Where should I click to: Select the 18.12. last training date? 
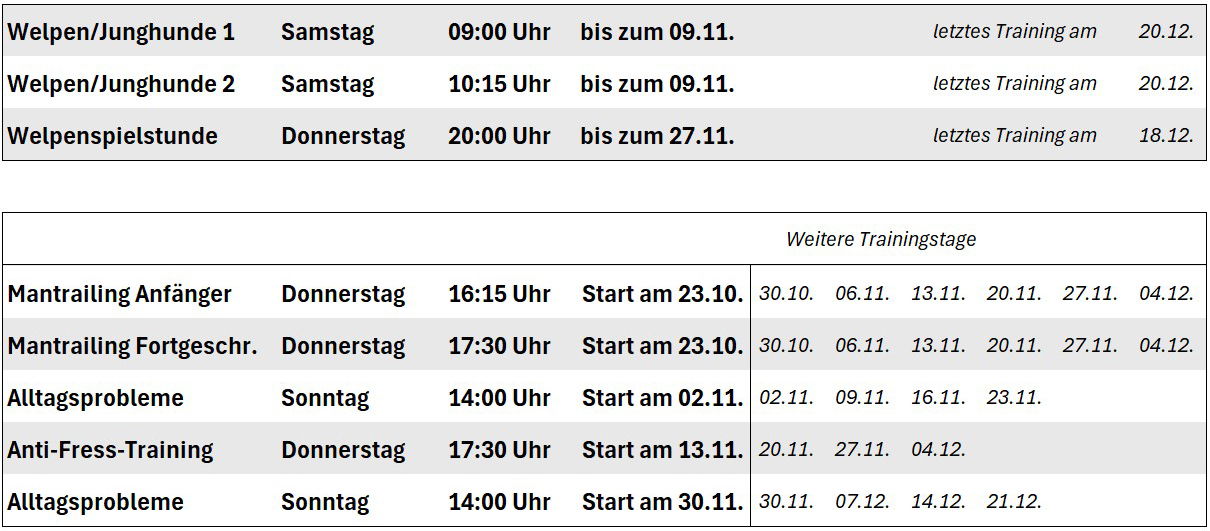[x=1166, y=136]
